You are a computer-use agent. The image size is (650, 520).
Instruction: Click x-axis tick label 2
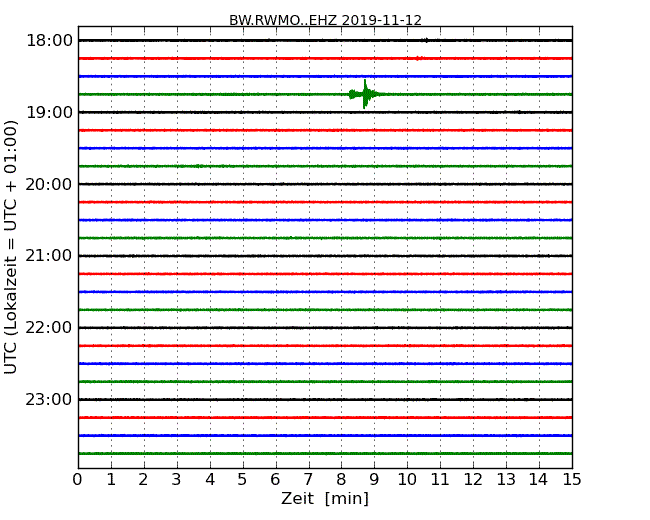pos(143,480)
